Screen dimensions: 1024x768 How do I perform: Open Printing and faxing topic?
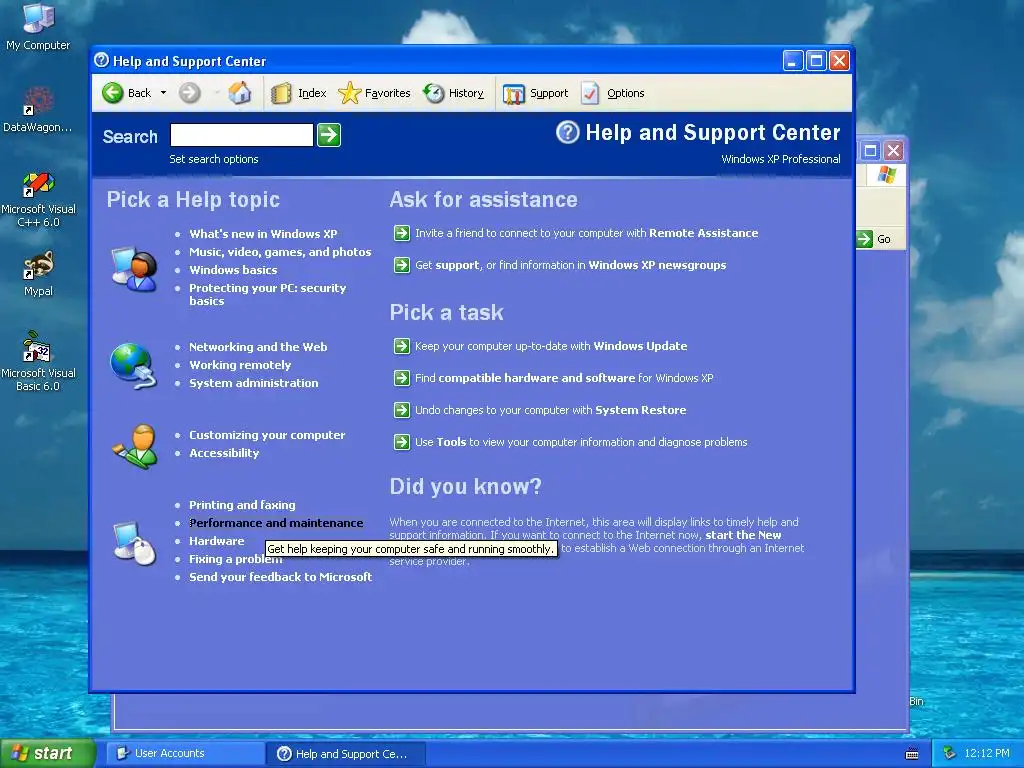coord(242,505)
